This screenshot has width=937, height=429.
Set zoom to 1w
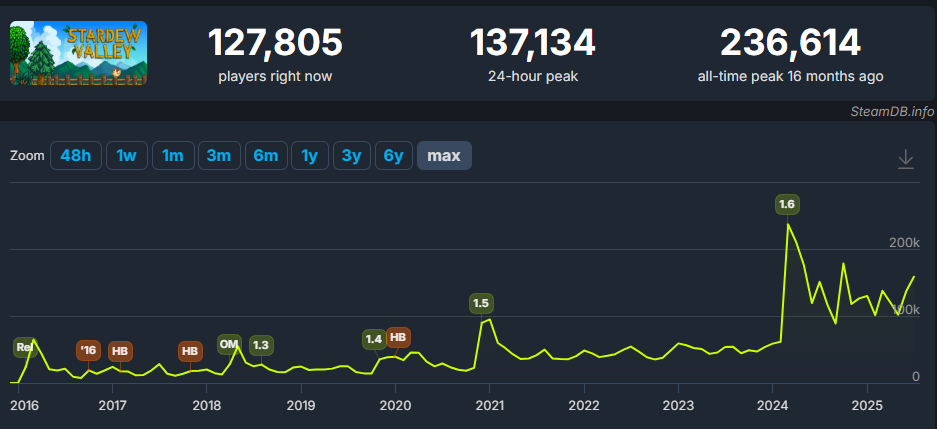click(127, 156)
